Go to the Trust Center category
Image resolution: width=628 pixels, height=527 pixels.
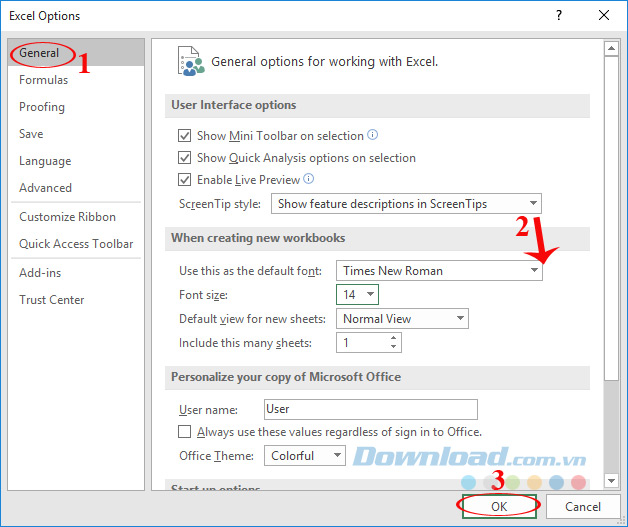pos(76,300)
